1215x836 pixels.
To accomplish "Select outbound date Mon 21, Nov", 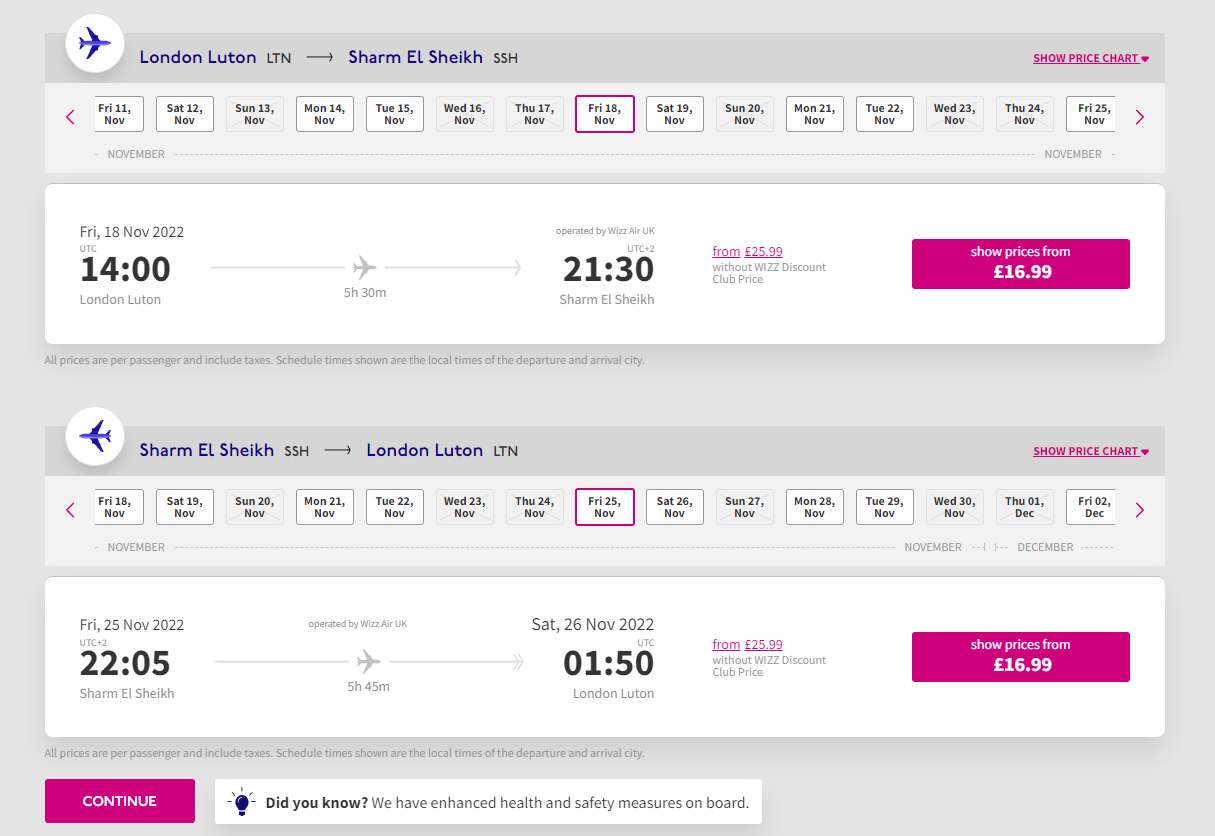I will pyautogui.click(x=815, y=114).
